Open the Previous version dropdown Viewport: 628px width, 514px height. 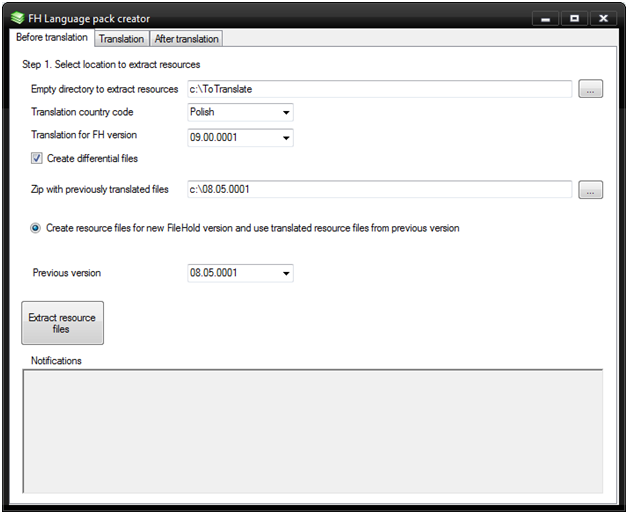pos(240,273)
